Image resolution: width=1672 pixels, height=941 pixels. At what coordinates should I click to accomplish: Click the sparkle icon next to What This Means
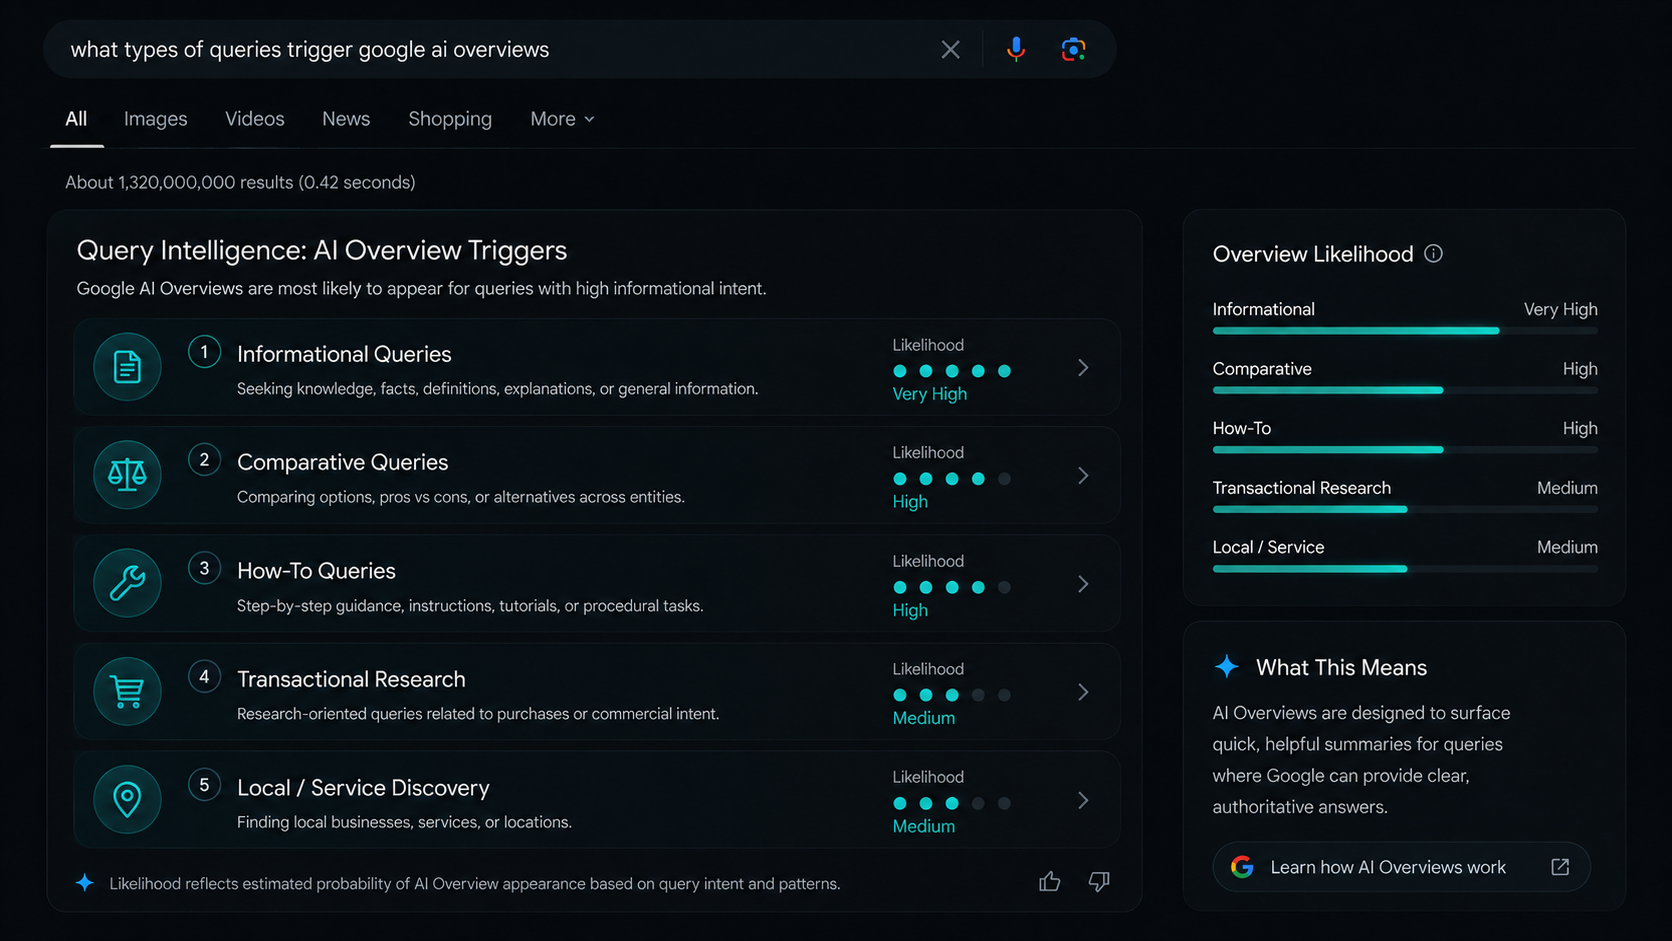click(x=1227, y=667)
